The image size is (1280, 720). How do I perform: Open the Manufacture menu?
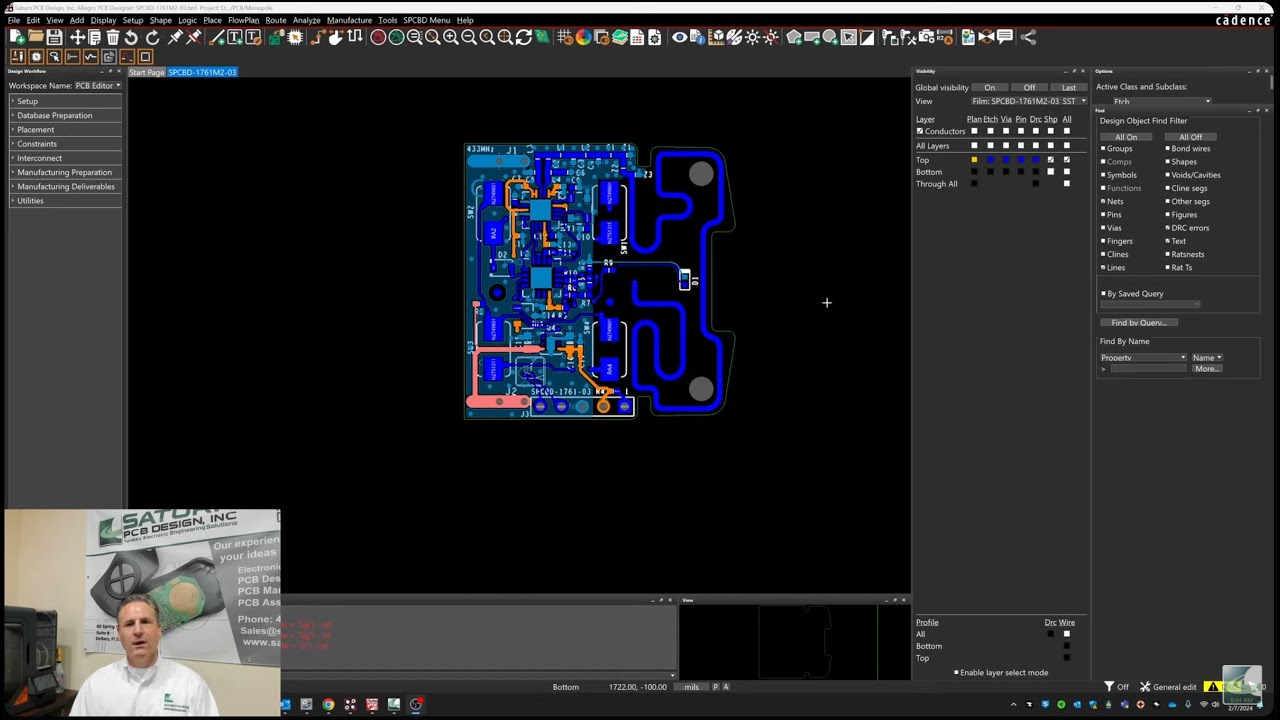tap(349, 20)
